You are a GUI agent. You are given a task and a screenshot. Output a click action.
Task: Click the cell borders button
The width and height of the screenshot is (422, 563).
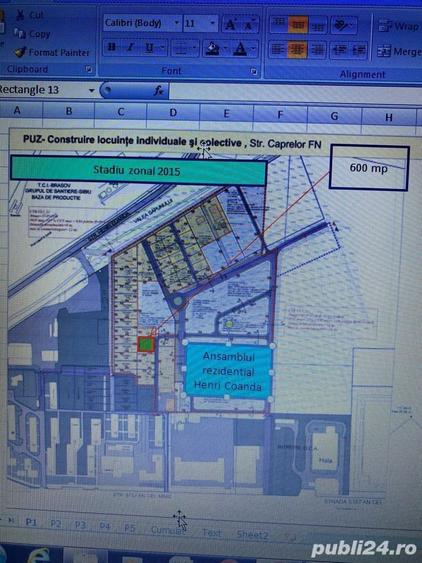click(x=181, y=48)
